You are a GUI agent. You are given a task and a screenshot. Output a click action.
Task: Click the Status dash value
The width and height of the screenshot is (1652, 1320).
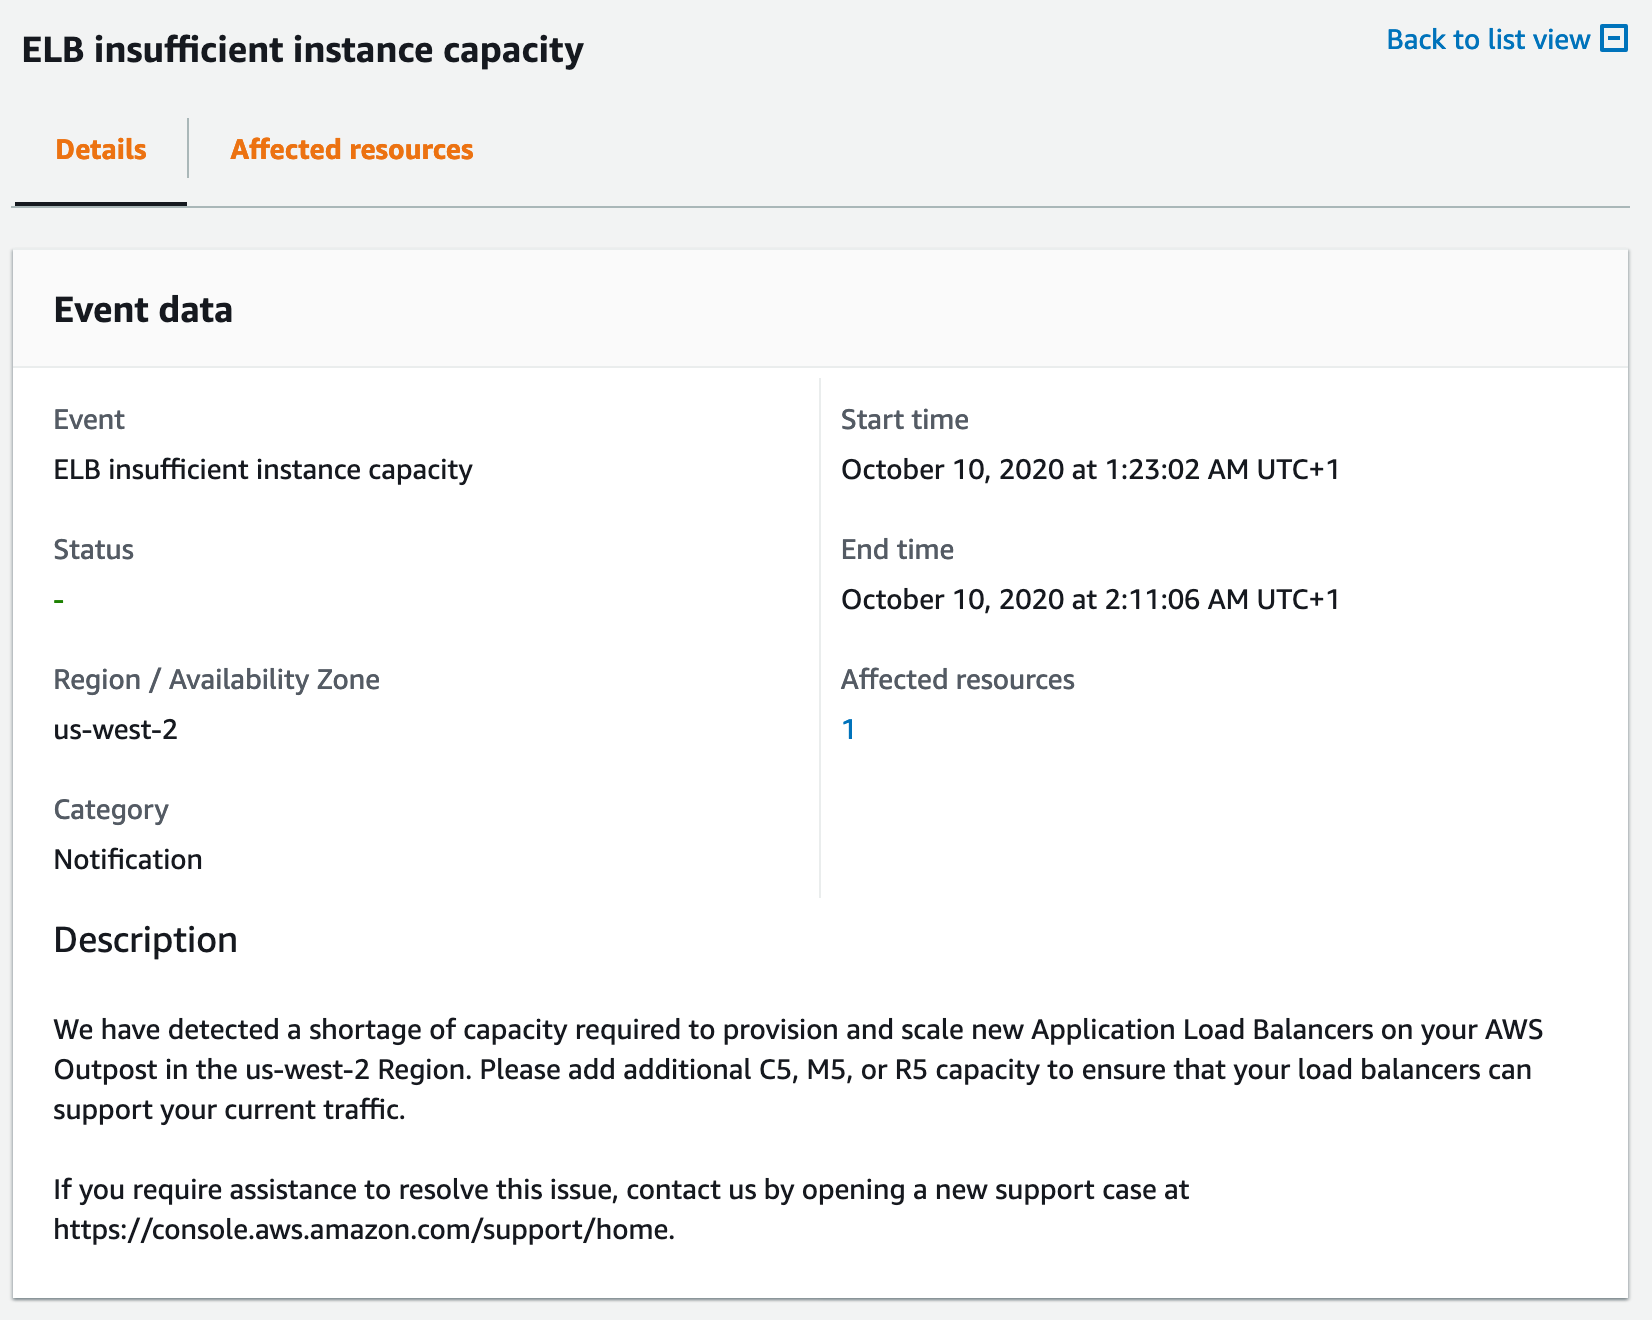pos(59,600)
